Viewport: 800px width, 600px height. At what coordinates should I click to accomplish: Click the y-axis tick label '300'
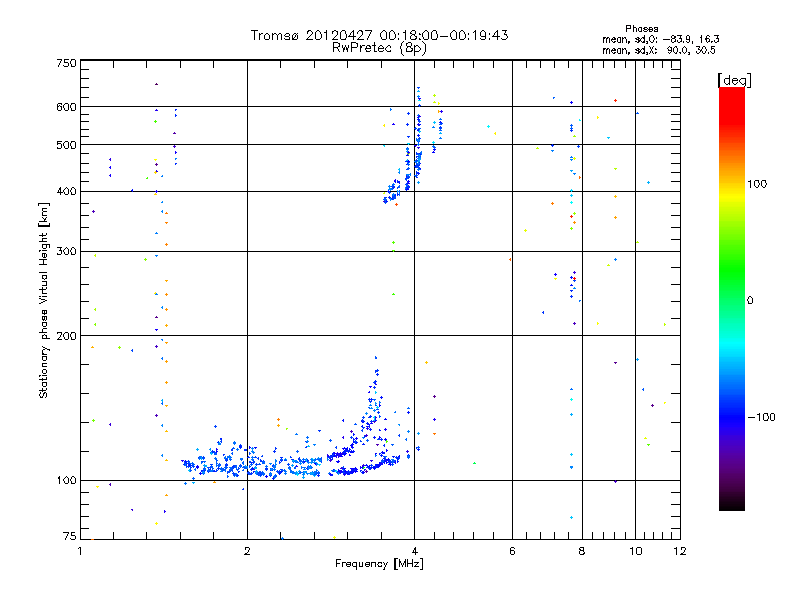tap(66, 251)
